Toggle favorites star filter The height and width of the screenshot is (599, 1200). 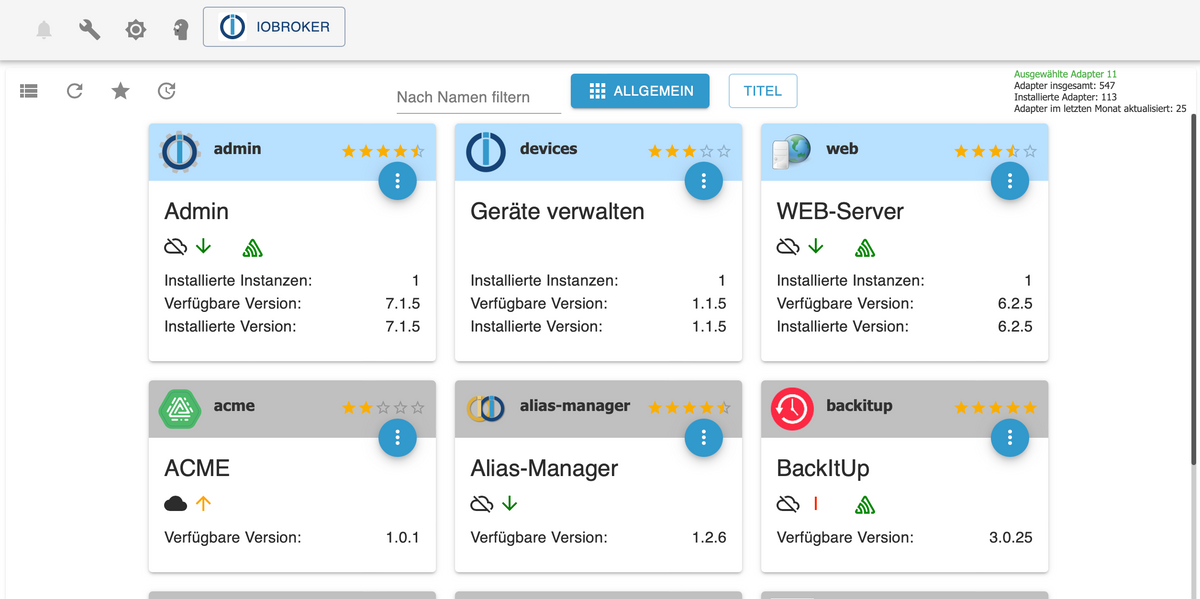(x=121, y=91)
